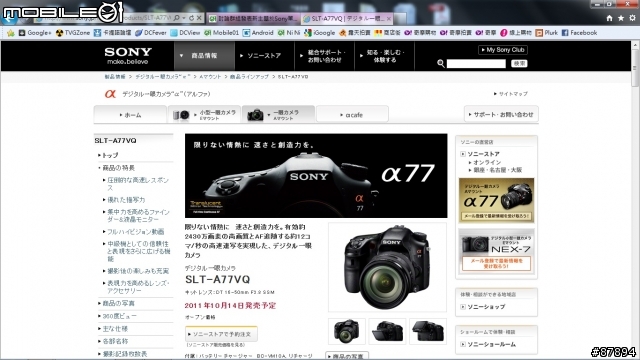The height and width of the screenshot is (360, 640).
Task: Open 撮影後の楽しみも充実 sidebar link
Action: coord(138,271)
